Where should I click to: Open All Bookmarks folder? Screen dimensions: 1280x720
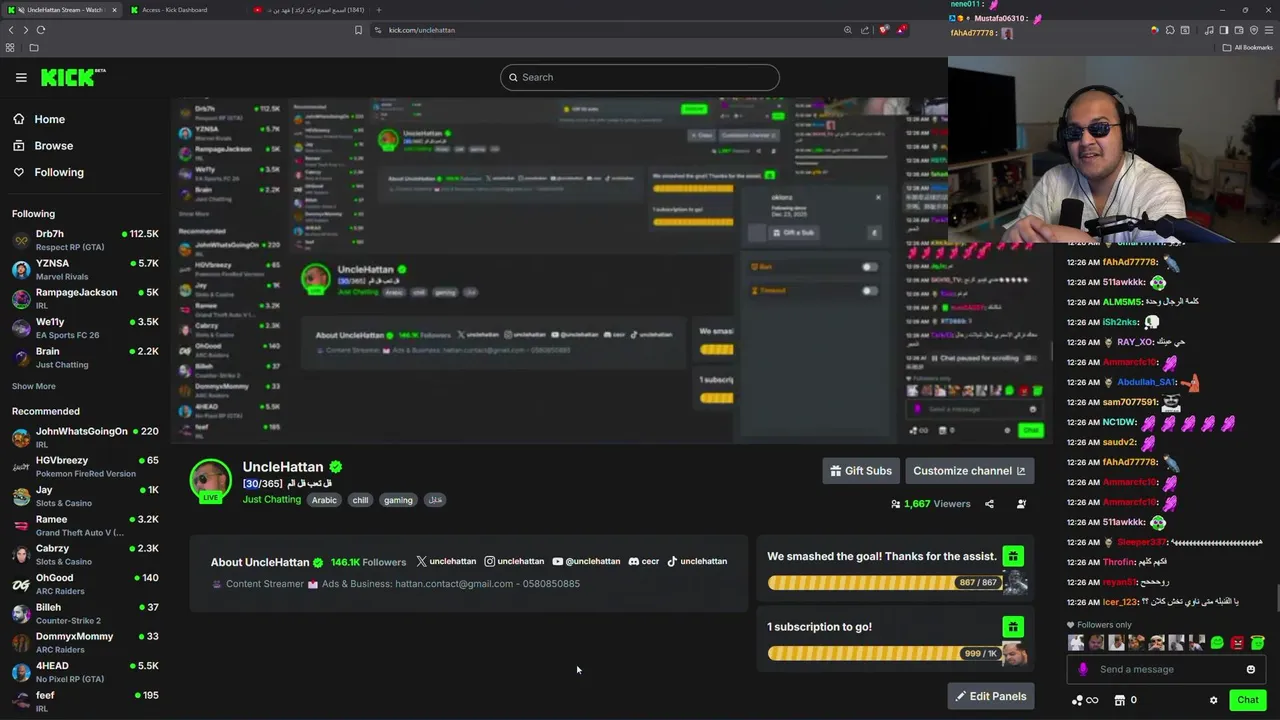click(x=1247, y=47)
